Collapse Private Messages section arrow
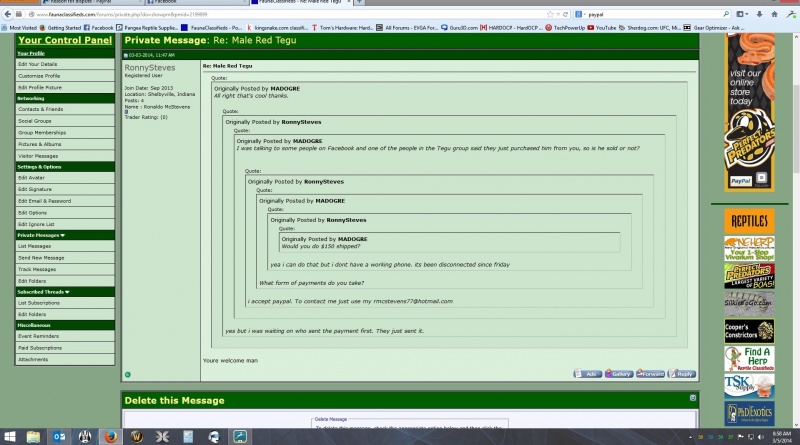The height and width of the screenshot is (445, 800). tap(63, 235)
